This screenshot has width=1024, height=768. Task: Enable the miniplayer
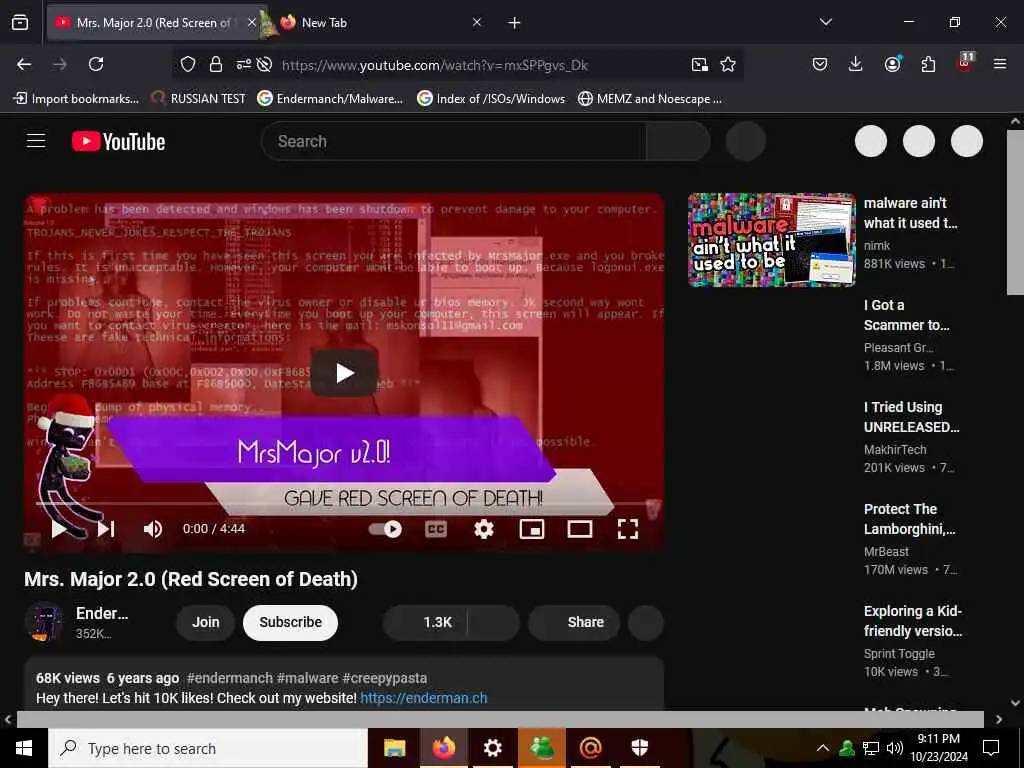(532, 529)
